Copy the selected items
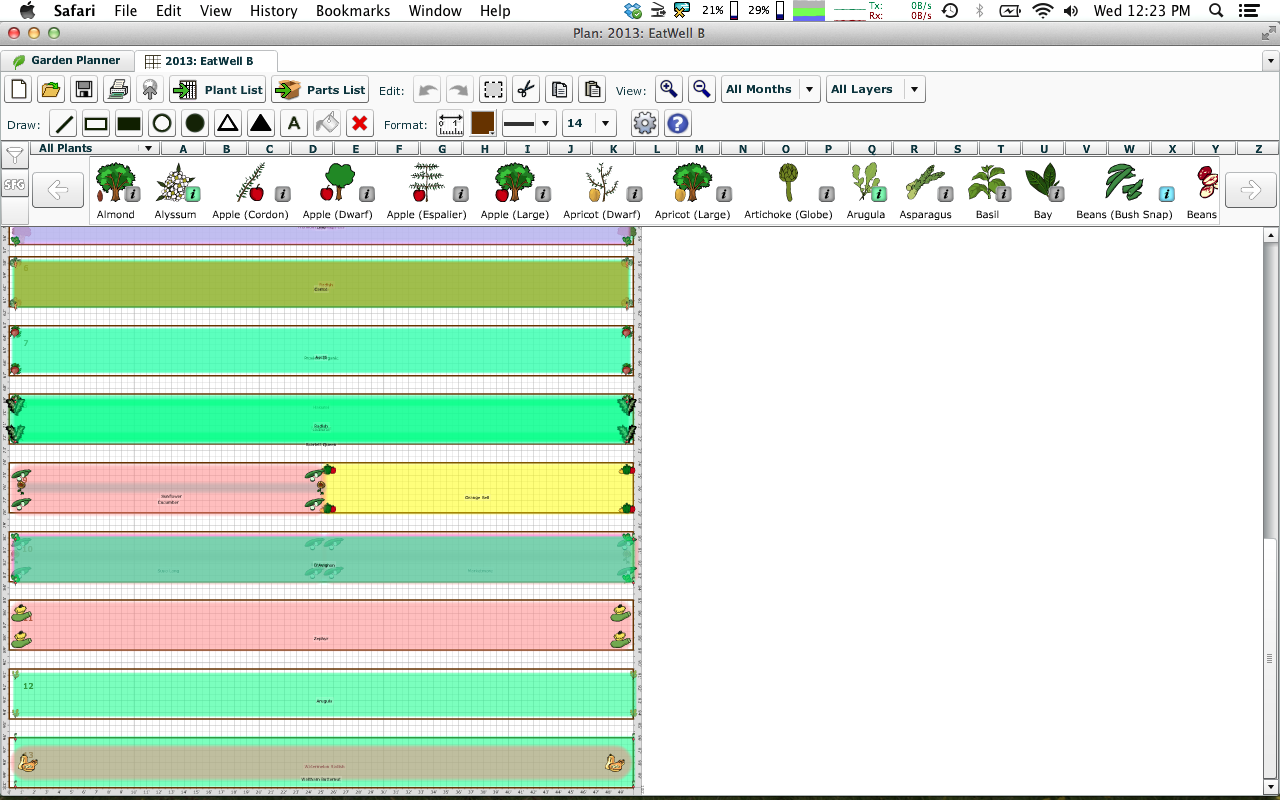1280x800 pixels. tap(560, 89)
